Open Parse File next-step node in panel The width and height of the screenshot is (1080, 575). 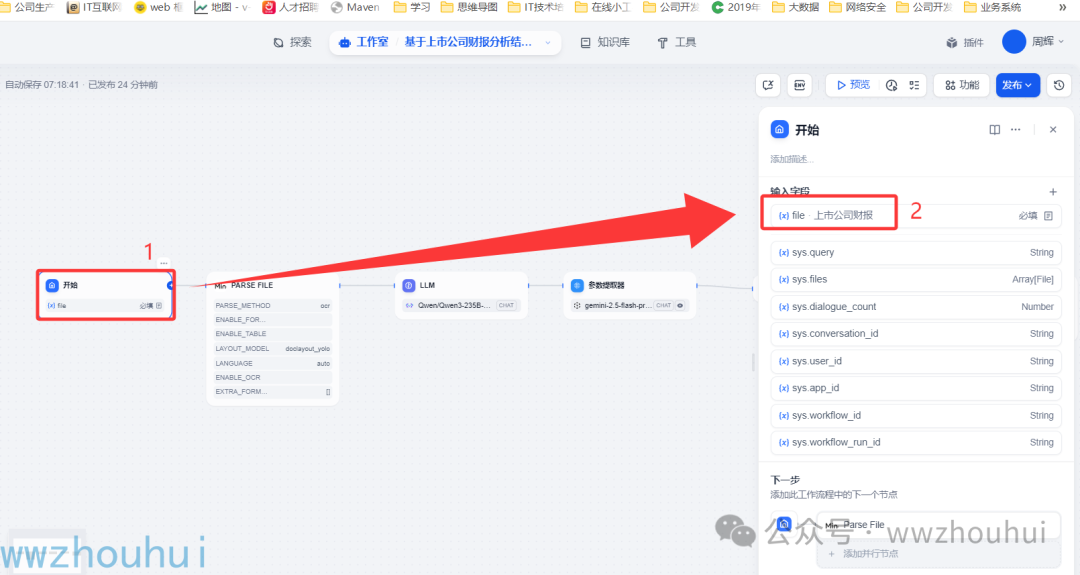pos(938,525)
